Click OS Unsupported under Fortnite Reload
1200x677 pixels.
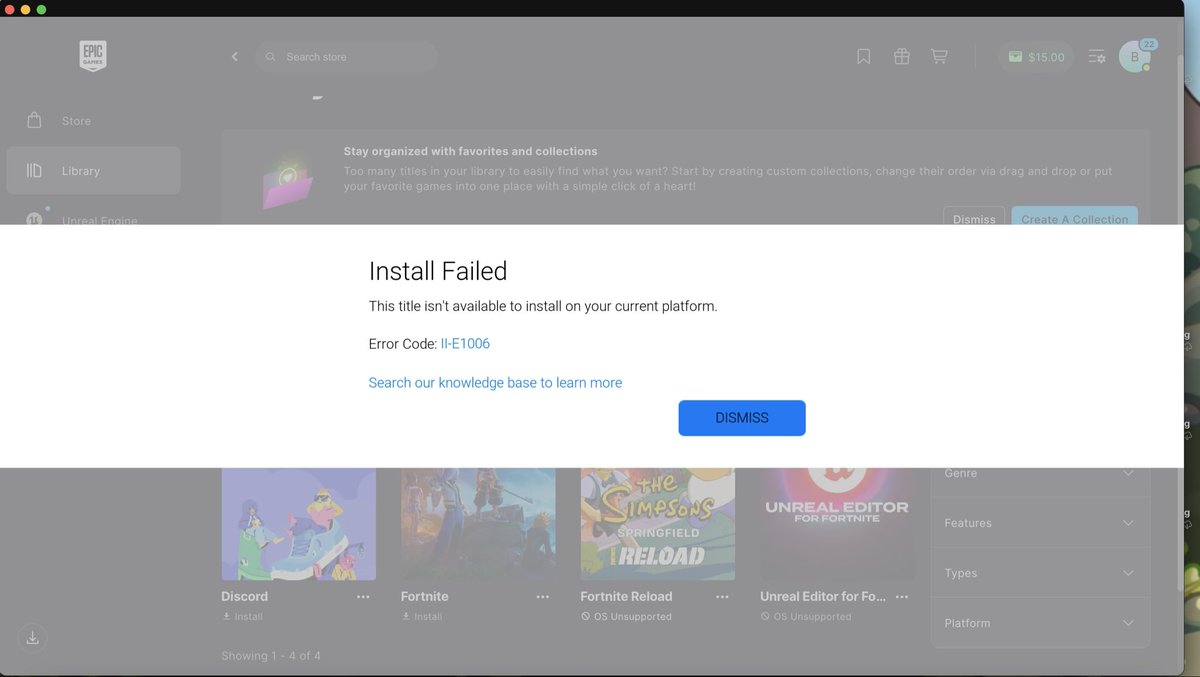626,617
